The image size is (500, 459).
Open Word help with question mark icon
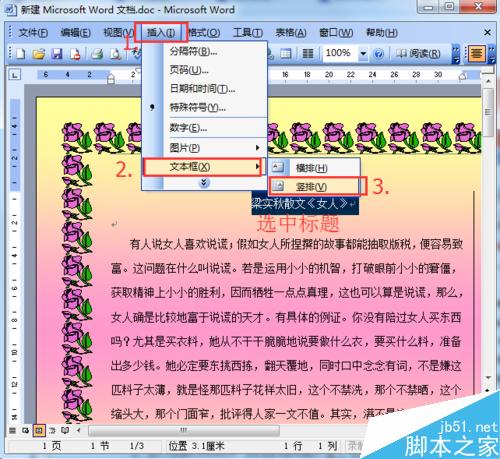(x=378, y=54)
